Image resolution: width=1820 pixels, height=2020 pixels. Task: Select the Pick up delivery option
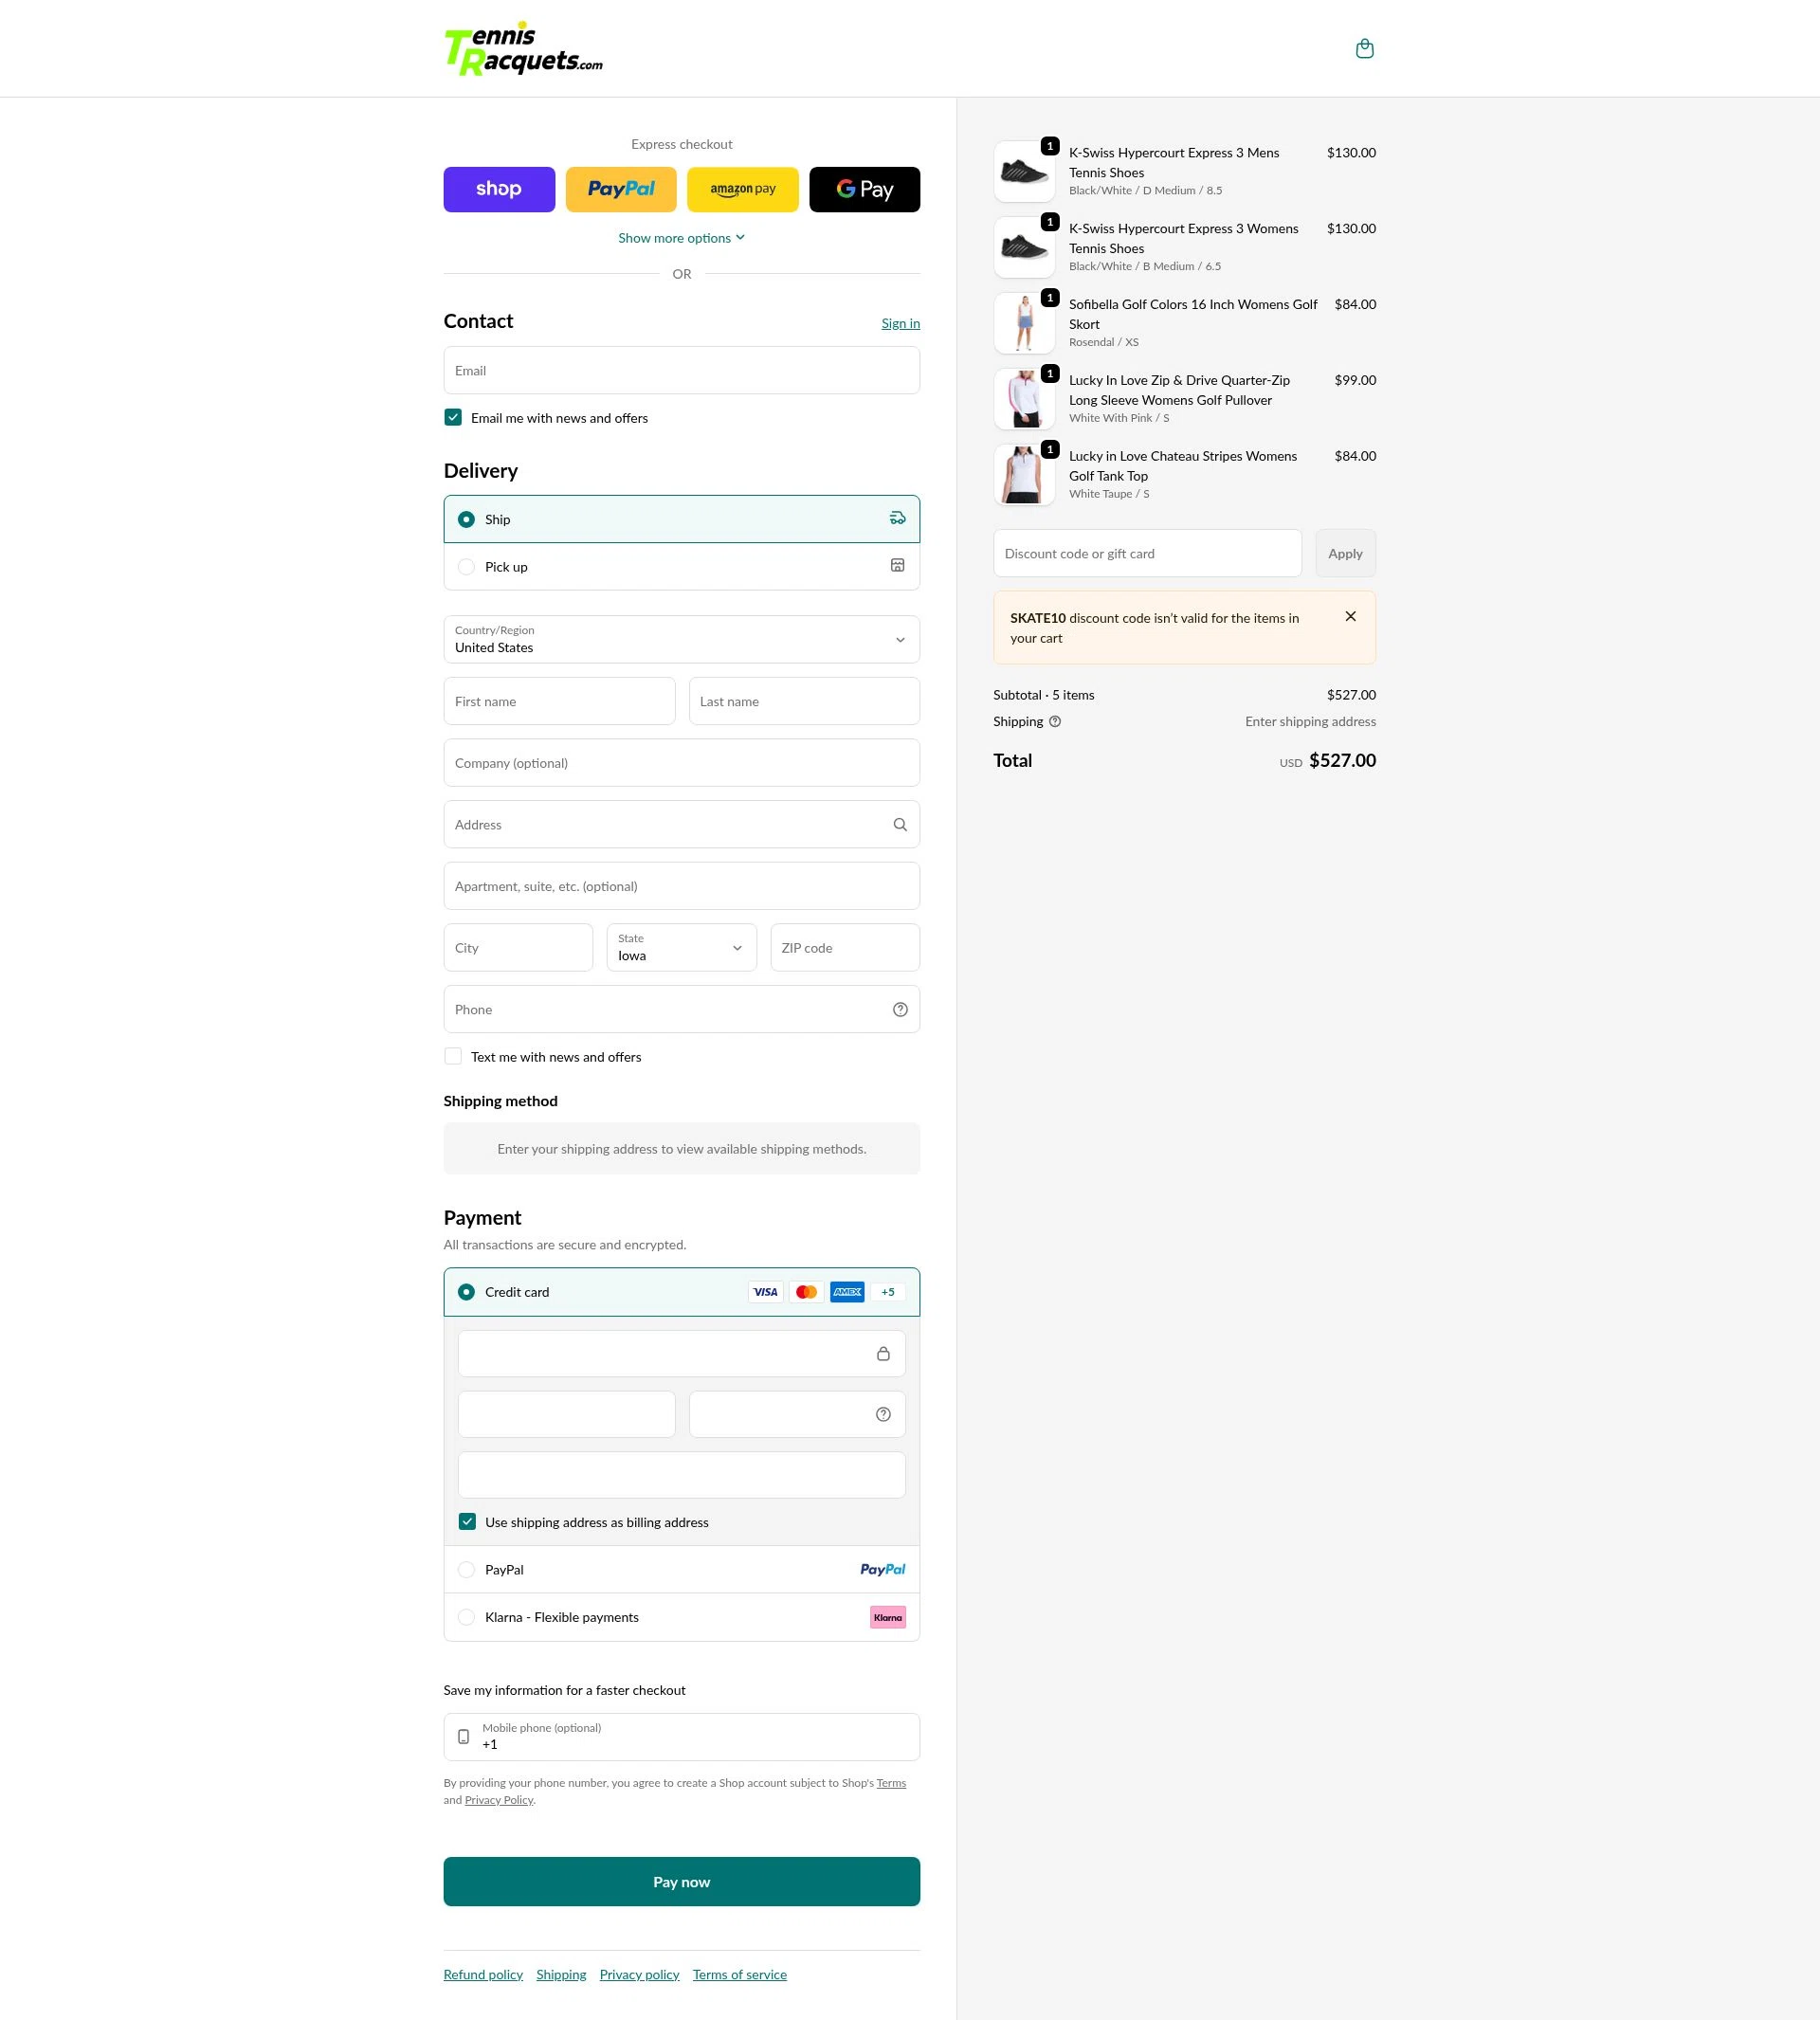pos(681,567)
